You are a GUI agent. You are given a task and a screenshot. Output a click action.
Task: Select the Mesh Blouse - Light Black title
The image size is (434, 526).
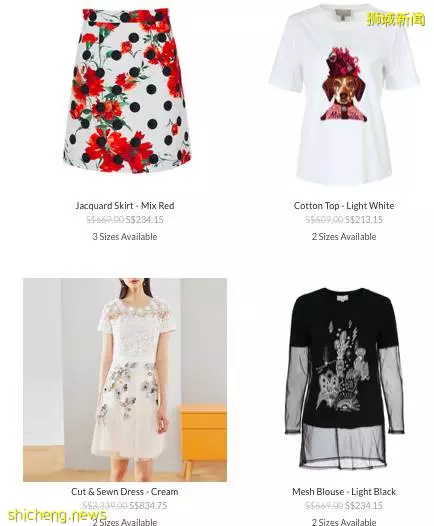pos(344,492)
